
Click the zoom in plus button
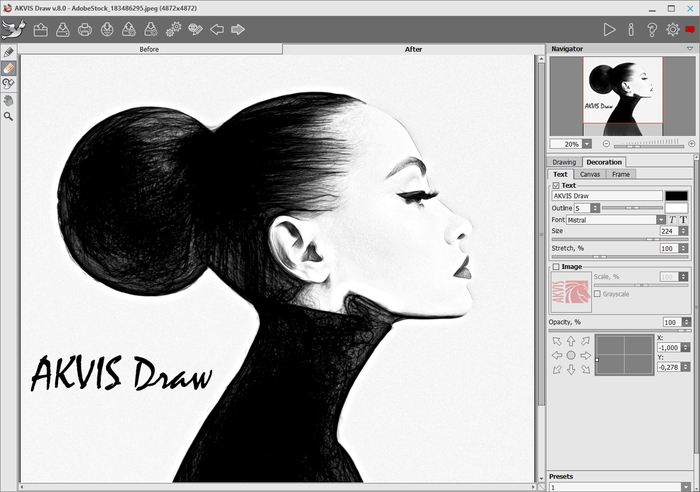[692, 144]
